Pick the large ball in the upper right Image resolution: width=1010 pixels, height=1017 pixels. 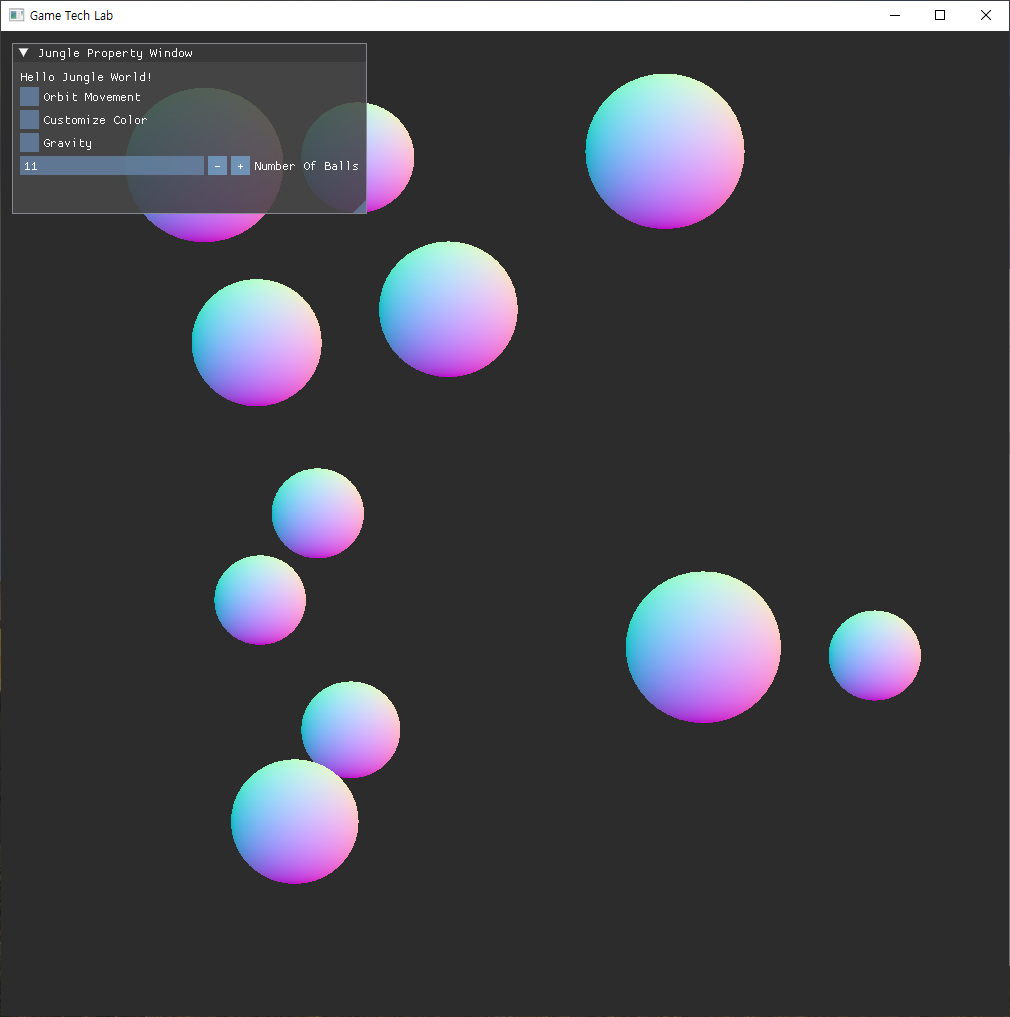tap(665, 151)
